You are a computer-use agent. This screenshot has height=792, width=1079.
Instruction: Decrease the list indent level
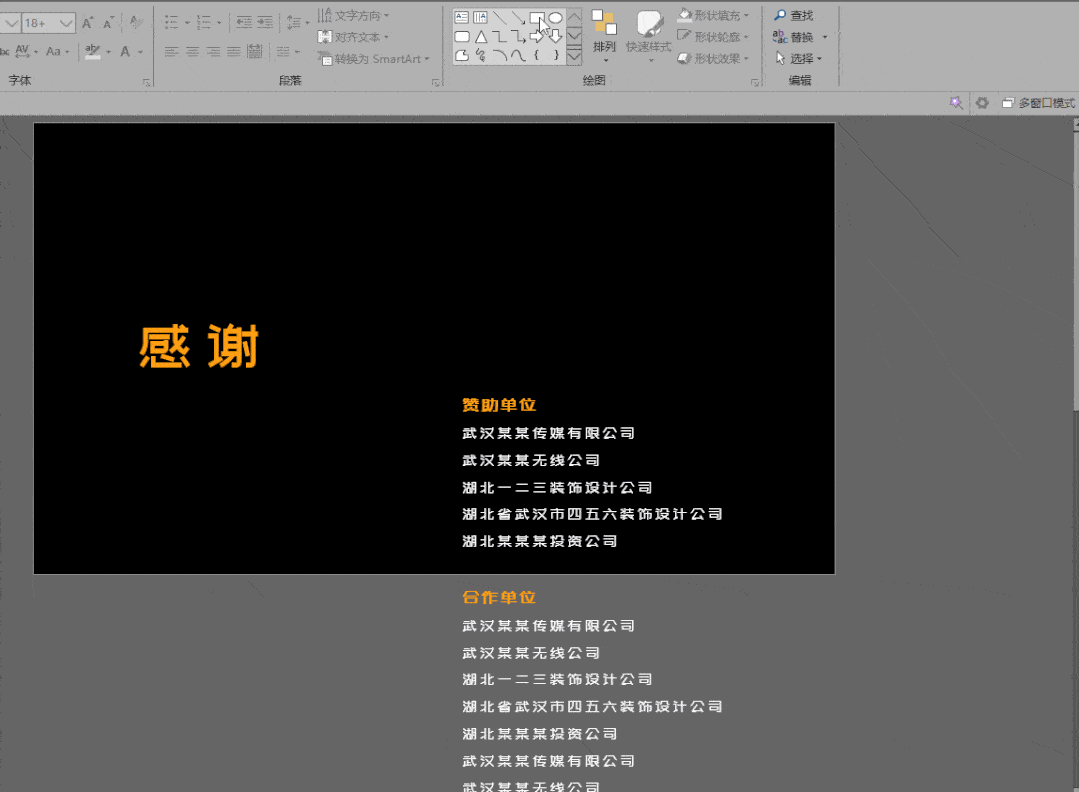pos(244,23)
